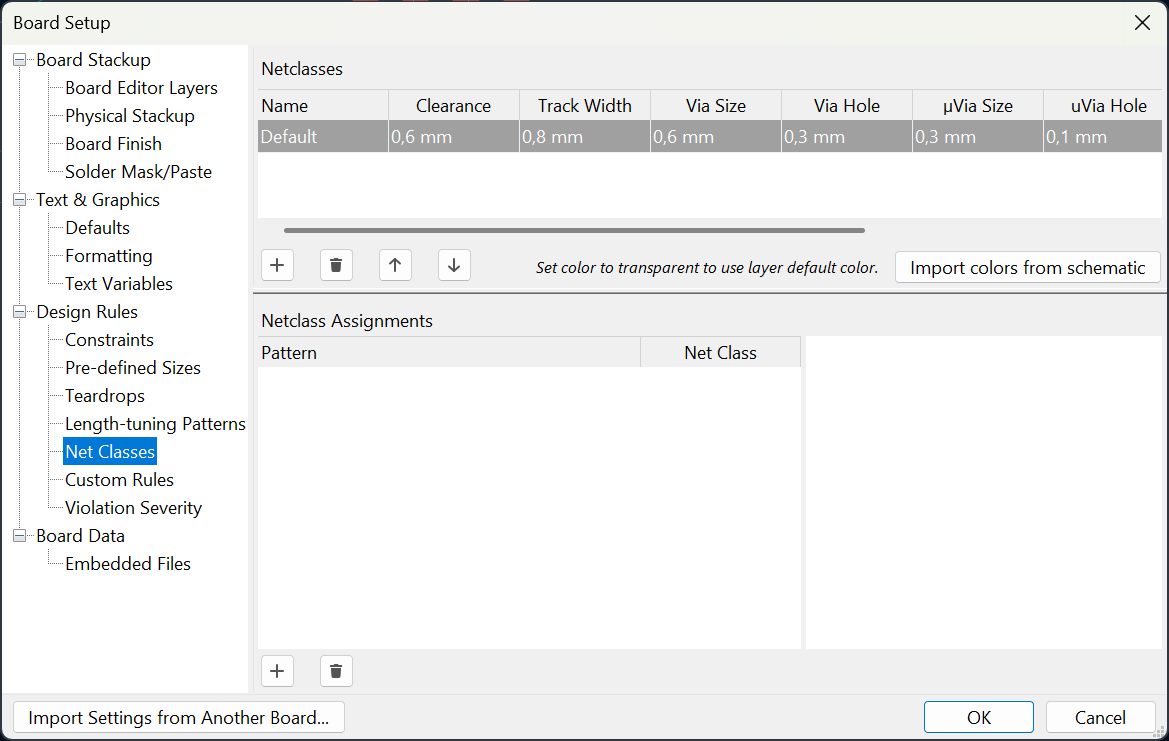Collapse the Board Data tree node
The height and width of the screenshot is (741, 1169).
pyautogui.click(x=19, y=536)
